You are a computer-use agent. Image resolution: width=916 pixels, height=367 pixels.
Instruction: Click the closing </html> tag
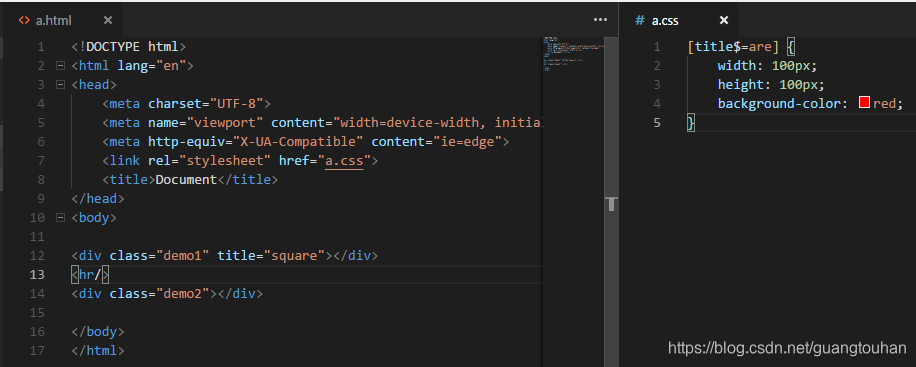(x=98, y=351)
